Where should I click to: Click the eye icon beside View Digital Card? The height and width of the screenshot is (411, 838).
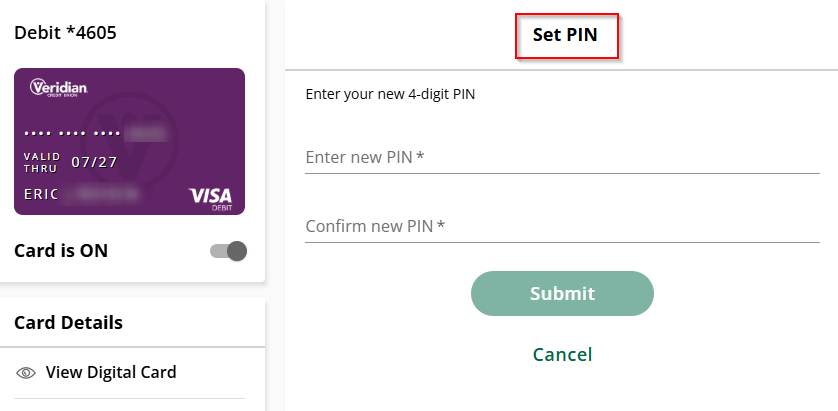pos(26,373)
